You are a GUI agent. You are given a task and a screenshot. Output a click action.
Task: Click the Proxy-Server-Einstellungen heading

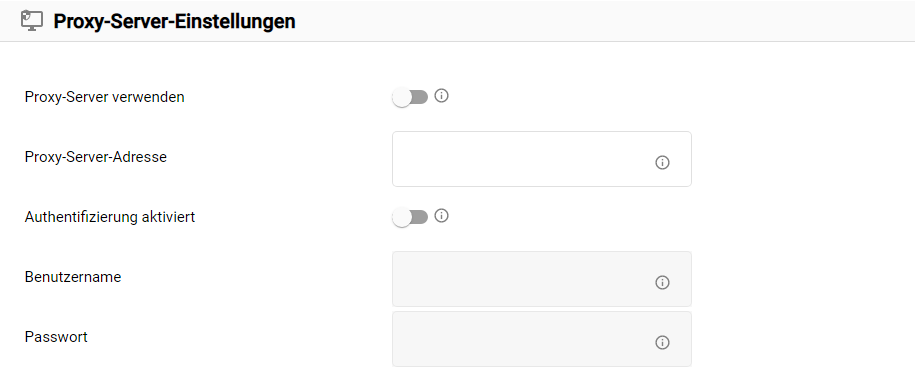tap(174, 22)
